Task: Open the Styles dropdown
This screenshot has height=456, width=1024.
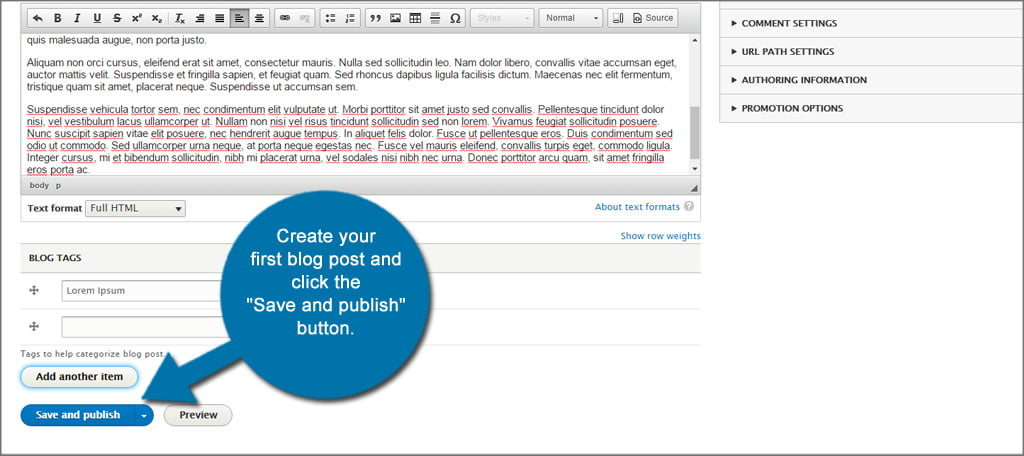Action: pos(502,18)
